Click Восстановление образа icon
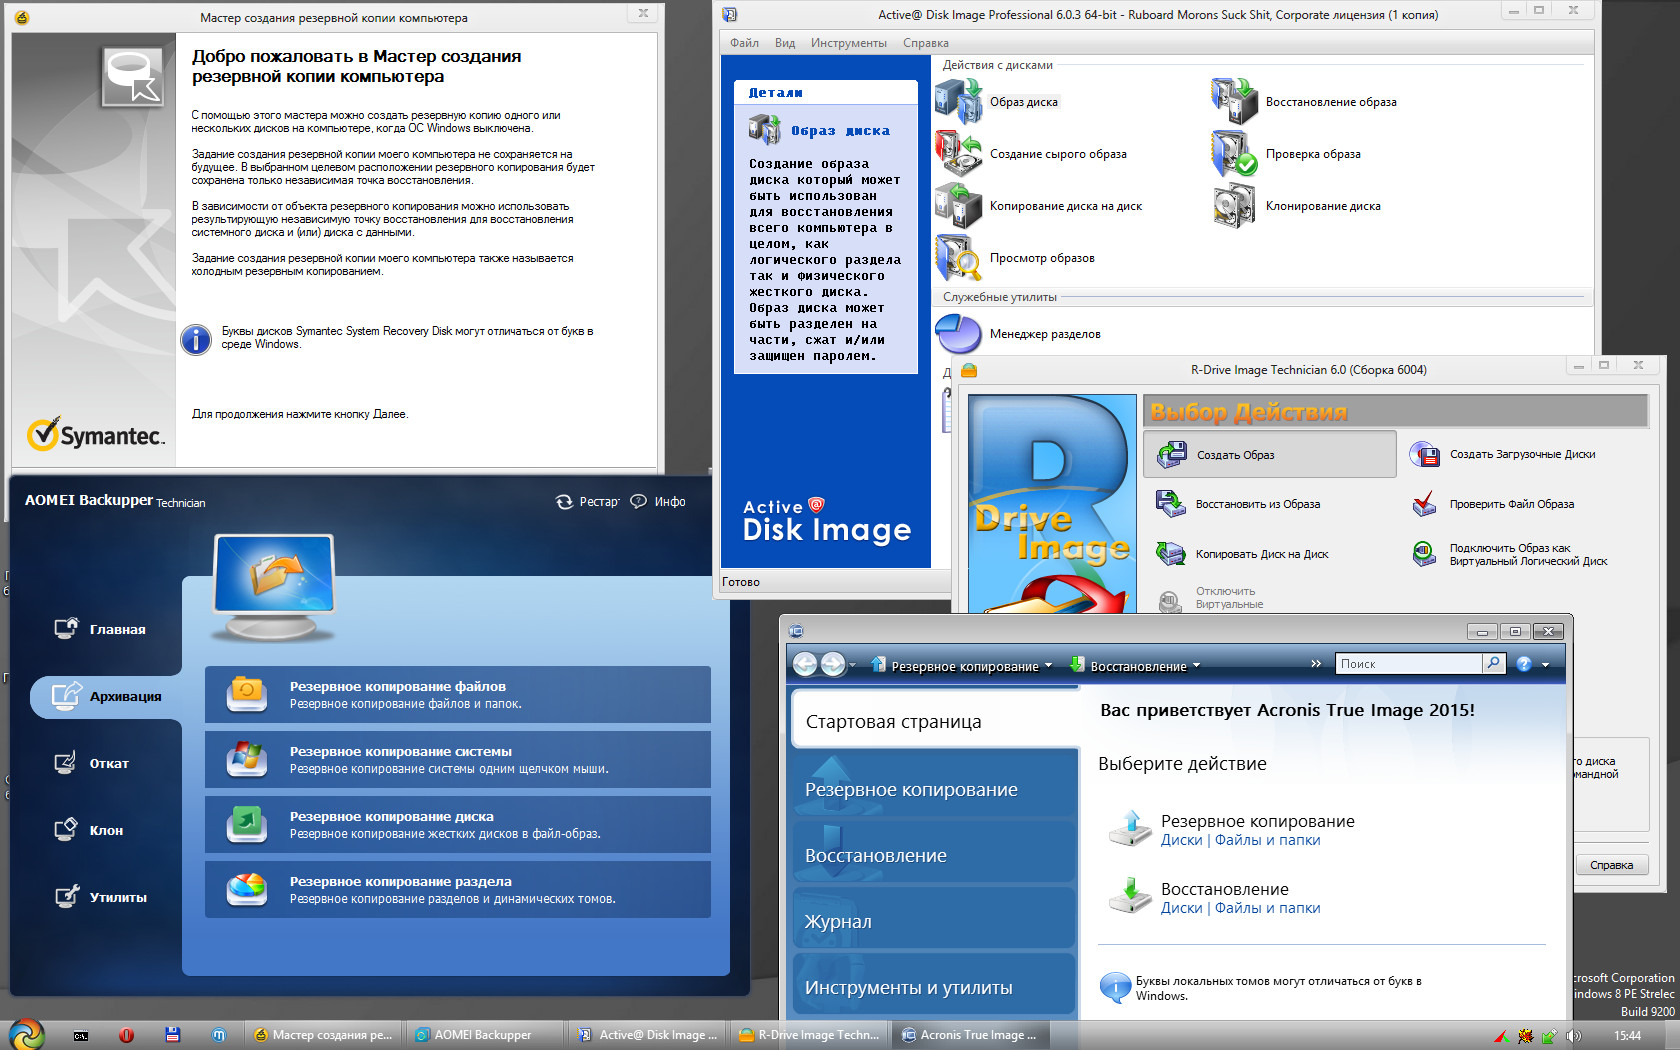The image size is (1680, 1050). [1234, 101]
